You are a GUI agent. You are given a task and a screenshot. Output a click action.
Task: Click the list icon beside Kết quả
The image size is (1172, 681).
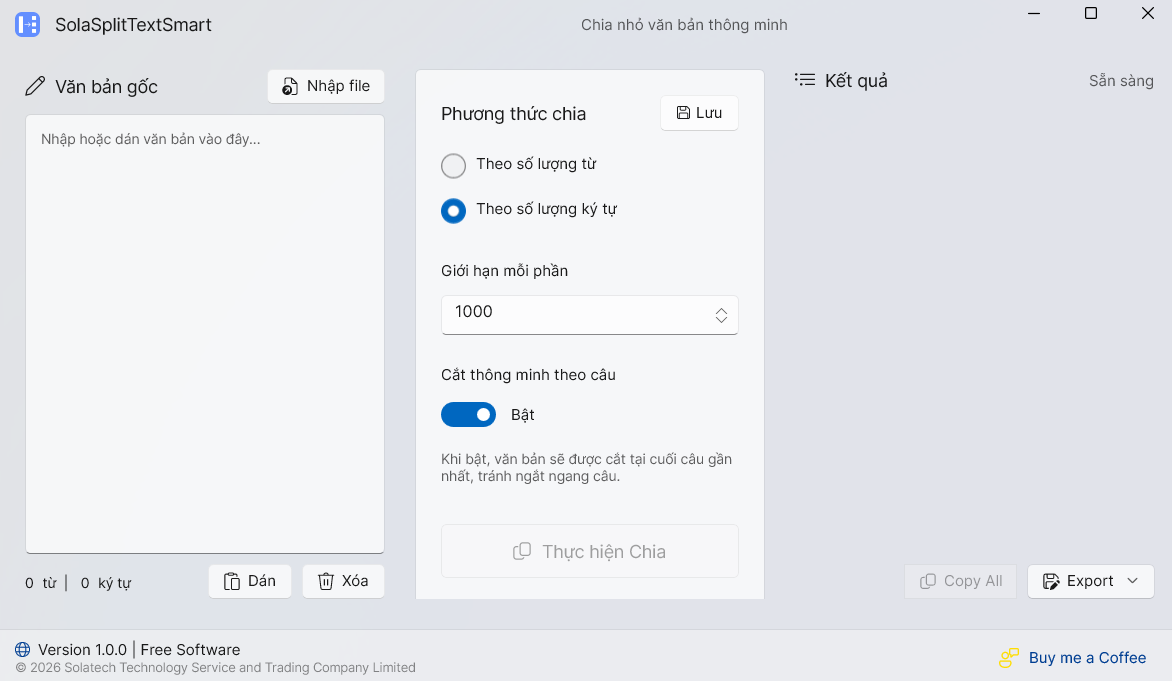[x=804, y=80]
